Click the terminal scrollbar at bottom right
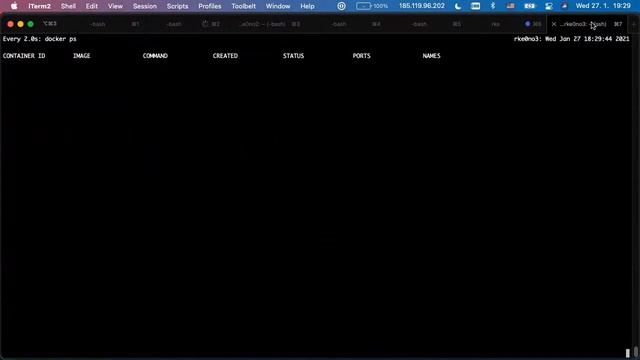Viewport: 640px width, 360px height. (636, 352)
